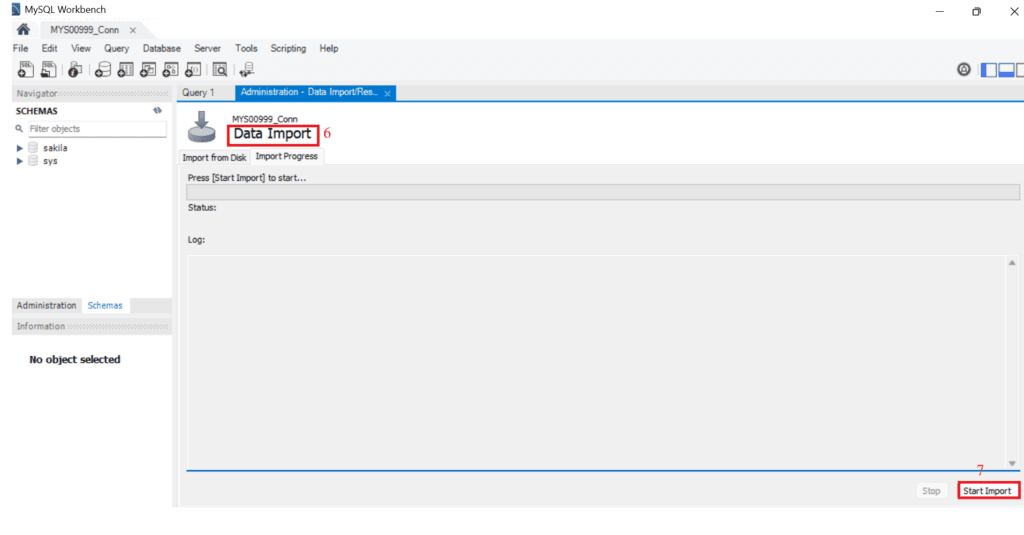Switch to MYS00999_Conn connection tab

tap(84, 30)
